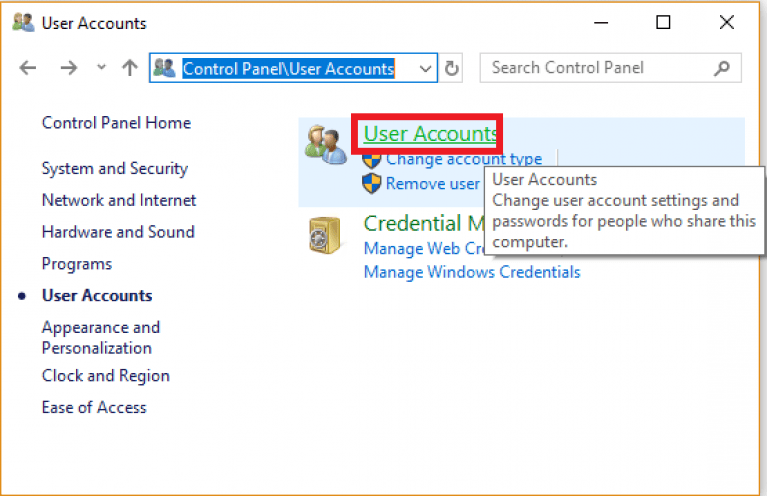Click the User Accounts people icon
The width and height of the screenshot is (767, 496).
(325, 145)
